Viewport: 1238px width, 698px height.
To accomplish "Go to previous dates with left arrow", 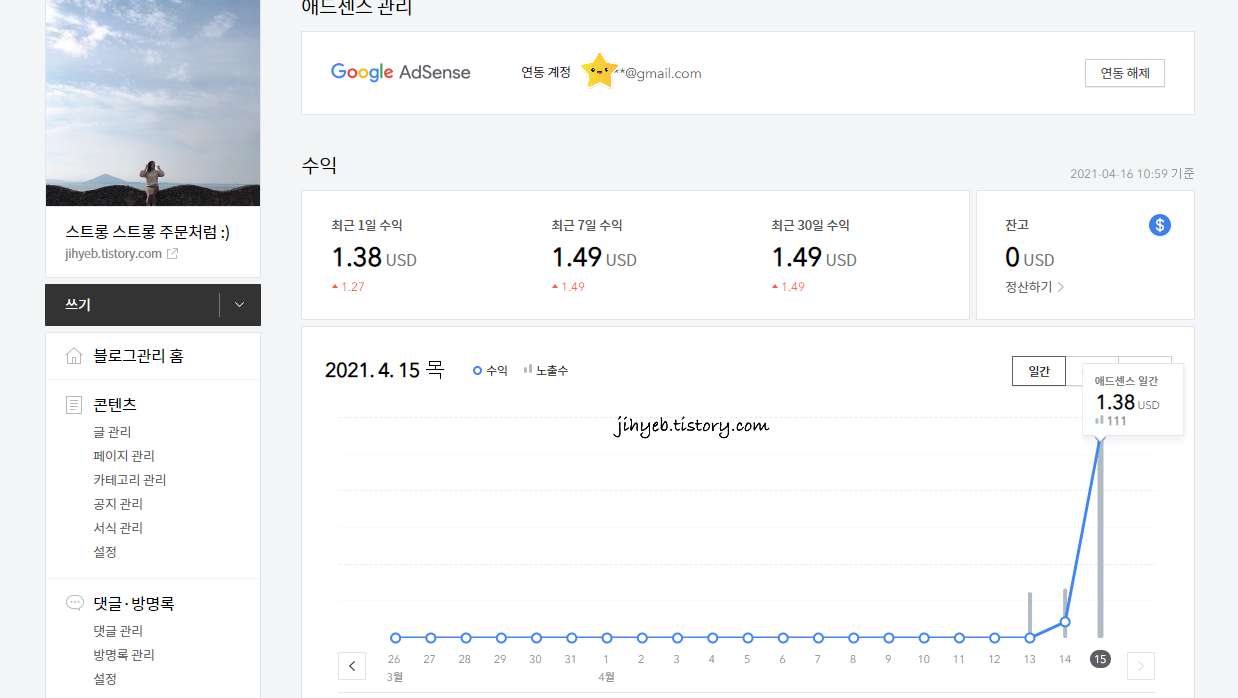I will 352,665.
